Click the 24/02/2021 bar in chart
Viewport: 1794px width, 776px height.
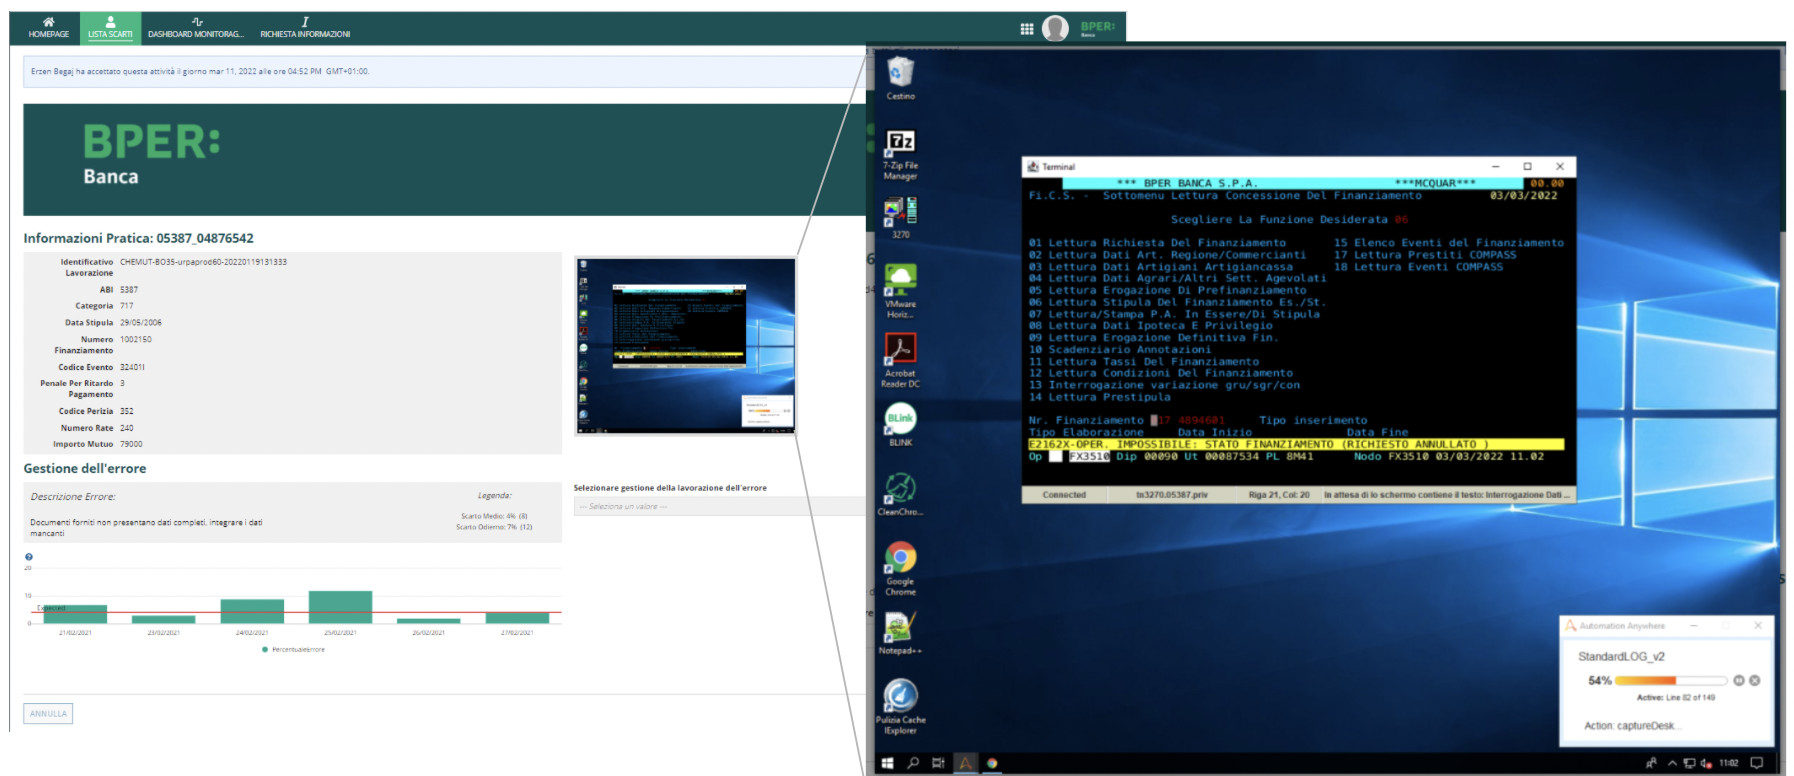(x=252, y=611)
